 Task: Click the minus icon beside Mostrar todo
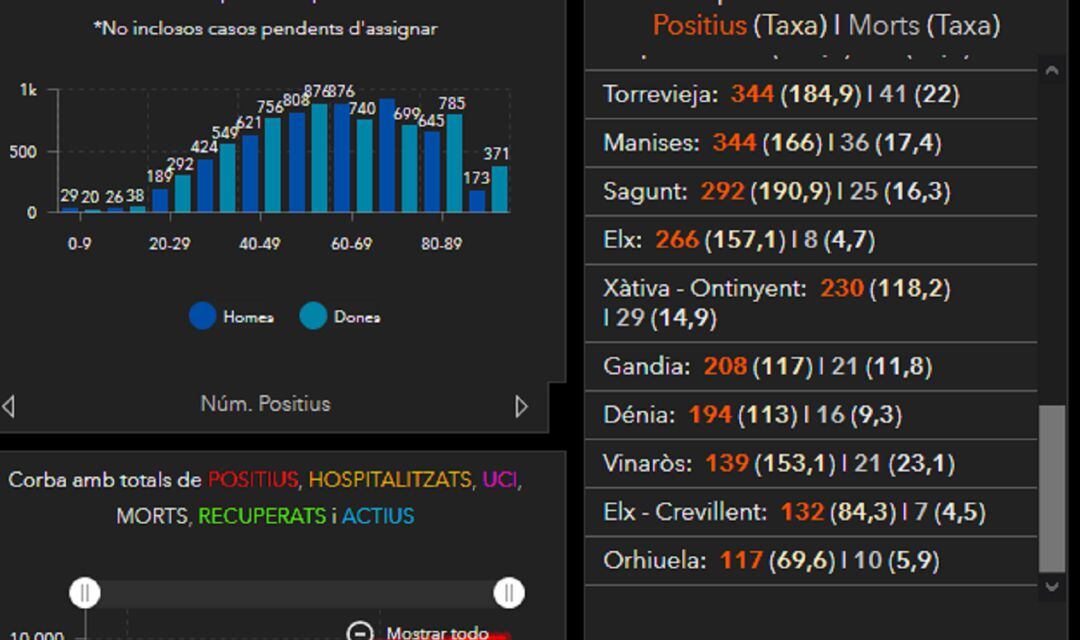tap(358, 631)
